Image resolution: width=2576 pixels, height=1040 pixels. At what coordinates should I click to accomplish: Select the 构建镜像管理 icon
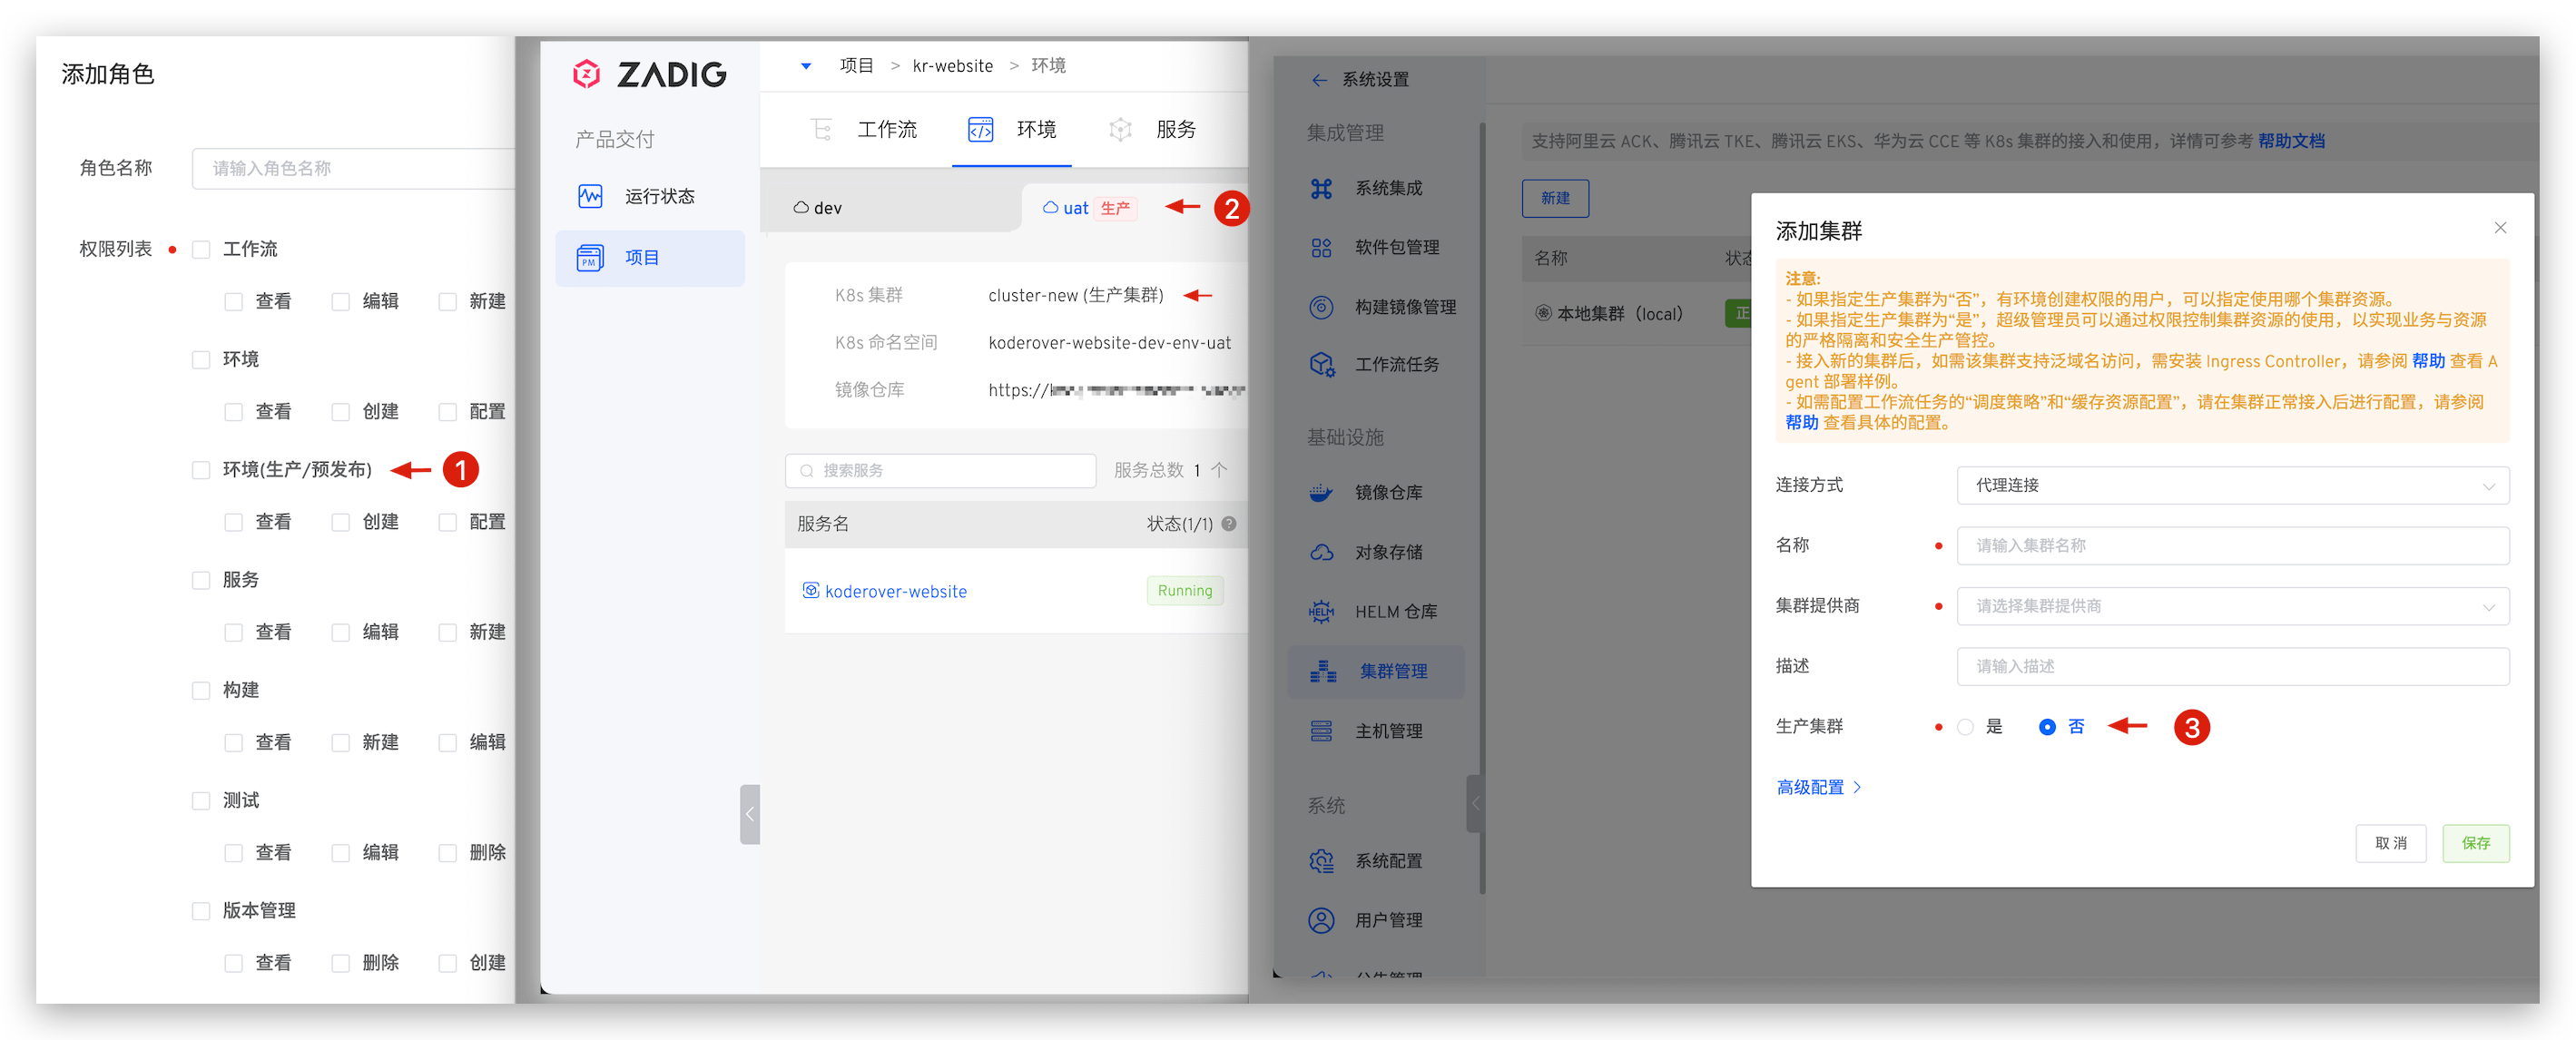pos(1321,307)
